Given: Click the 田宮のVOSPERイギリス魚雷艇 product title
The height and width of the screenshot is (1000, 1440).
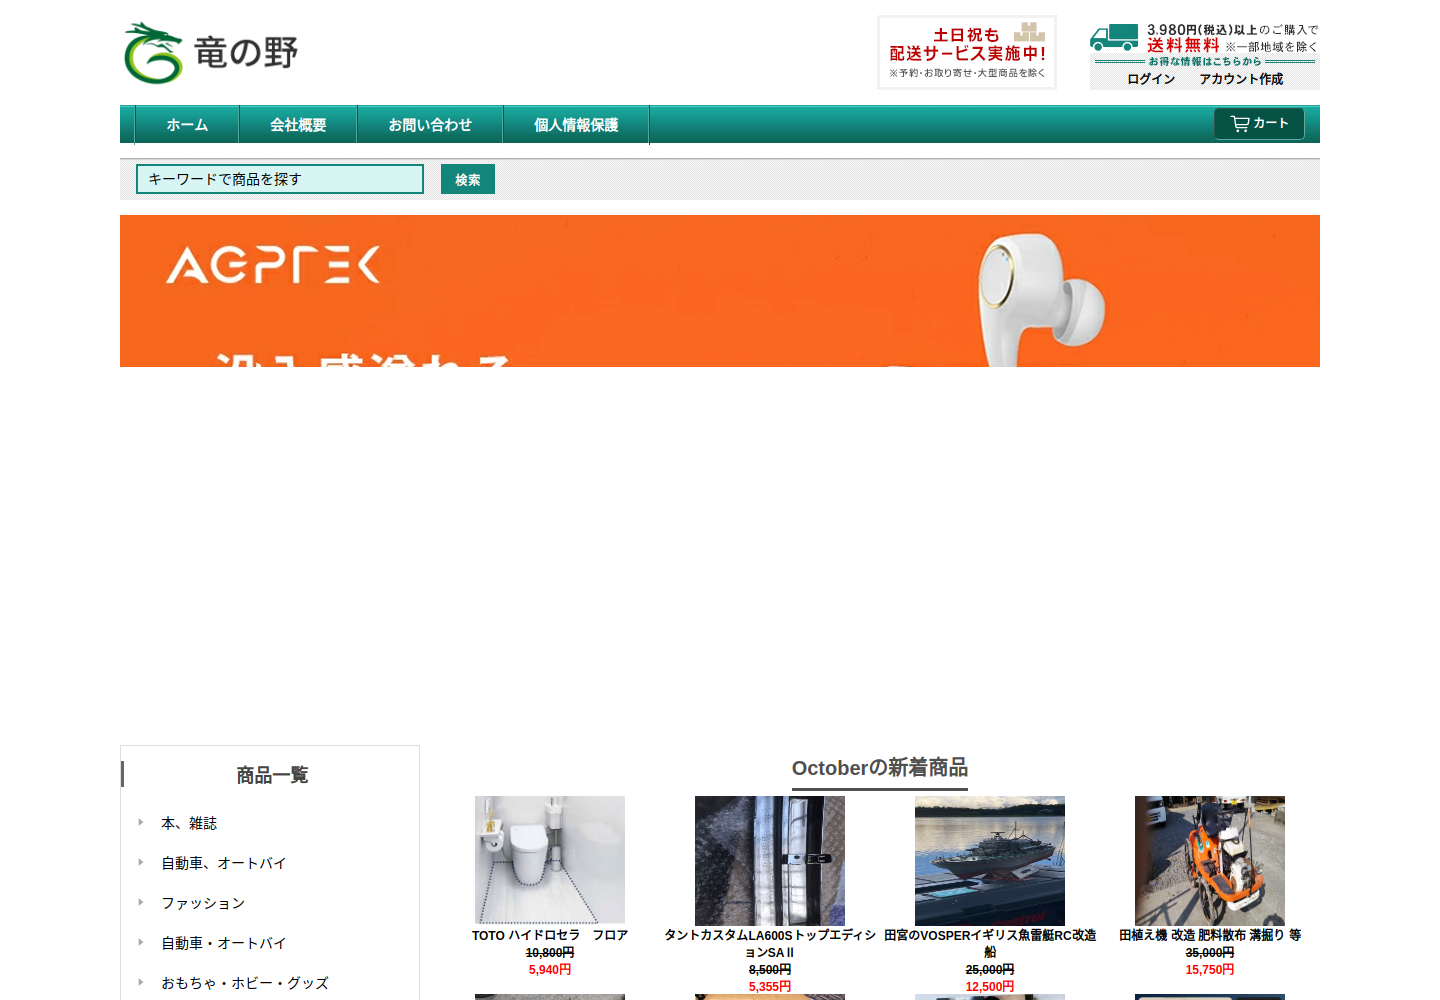Looking at the screenshot, I should [990, 944].
